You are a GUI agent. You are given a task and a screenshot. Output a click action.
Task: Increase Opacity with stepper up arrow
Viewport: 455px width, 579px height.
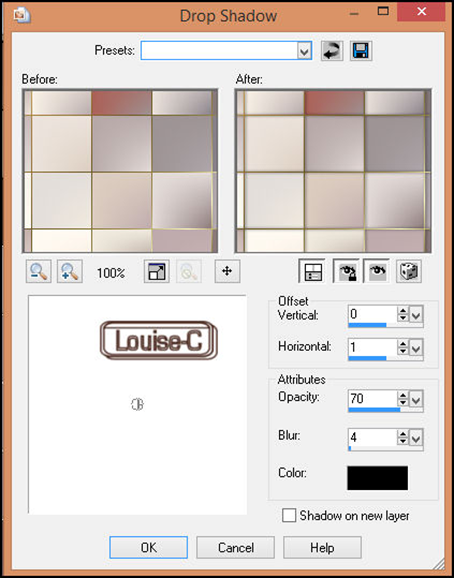pos(403,395)
